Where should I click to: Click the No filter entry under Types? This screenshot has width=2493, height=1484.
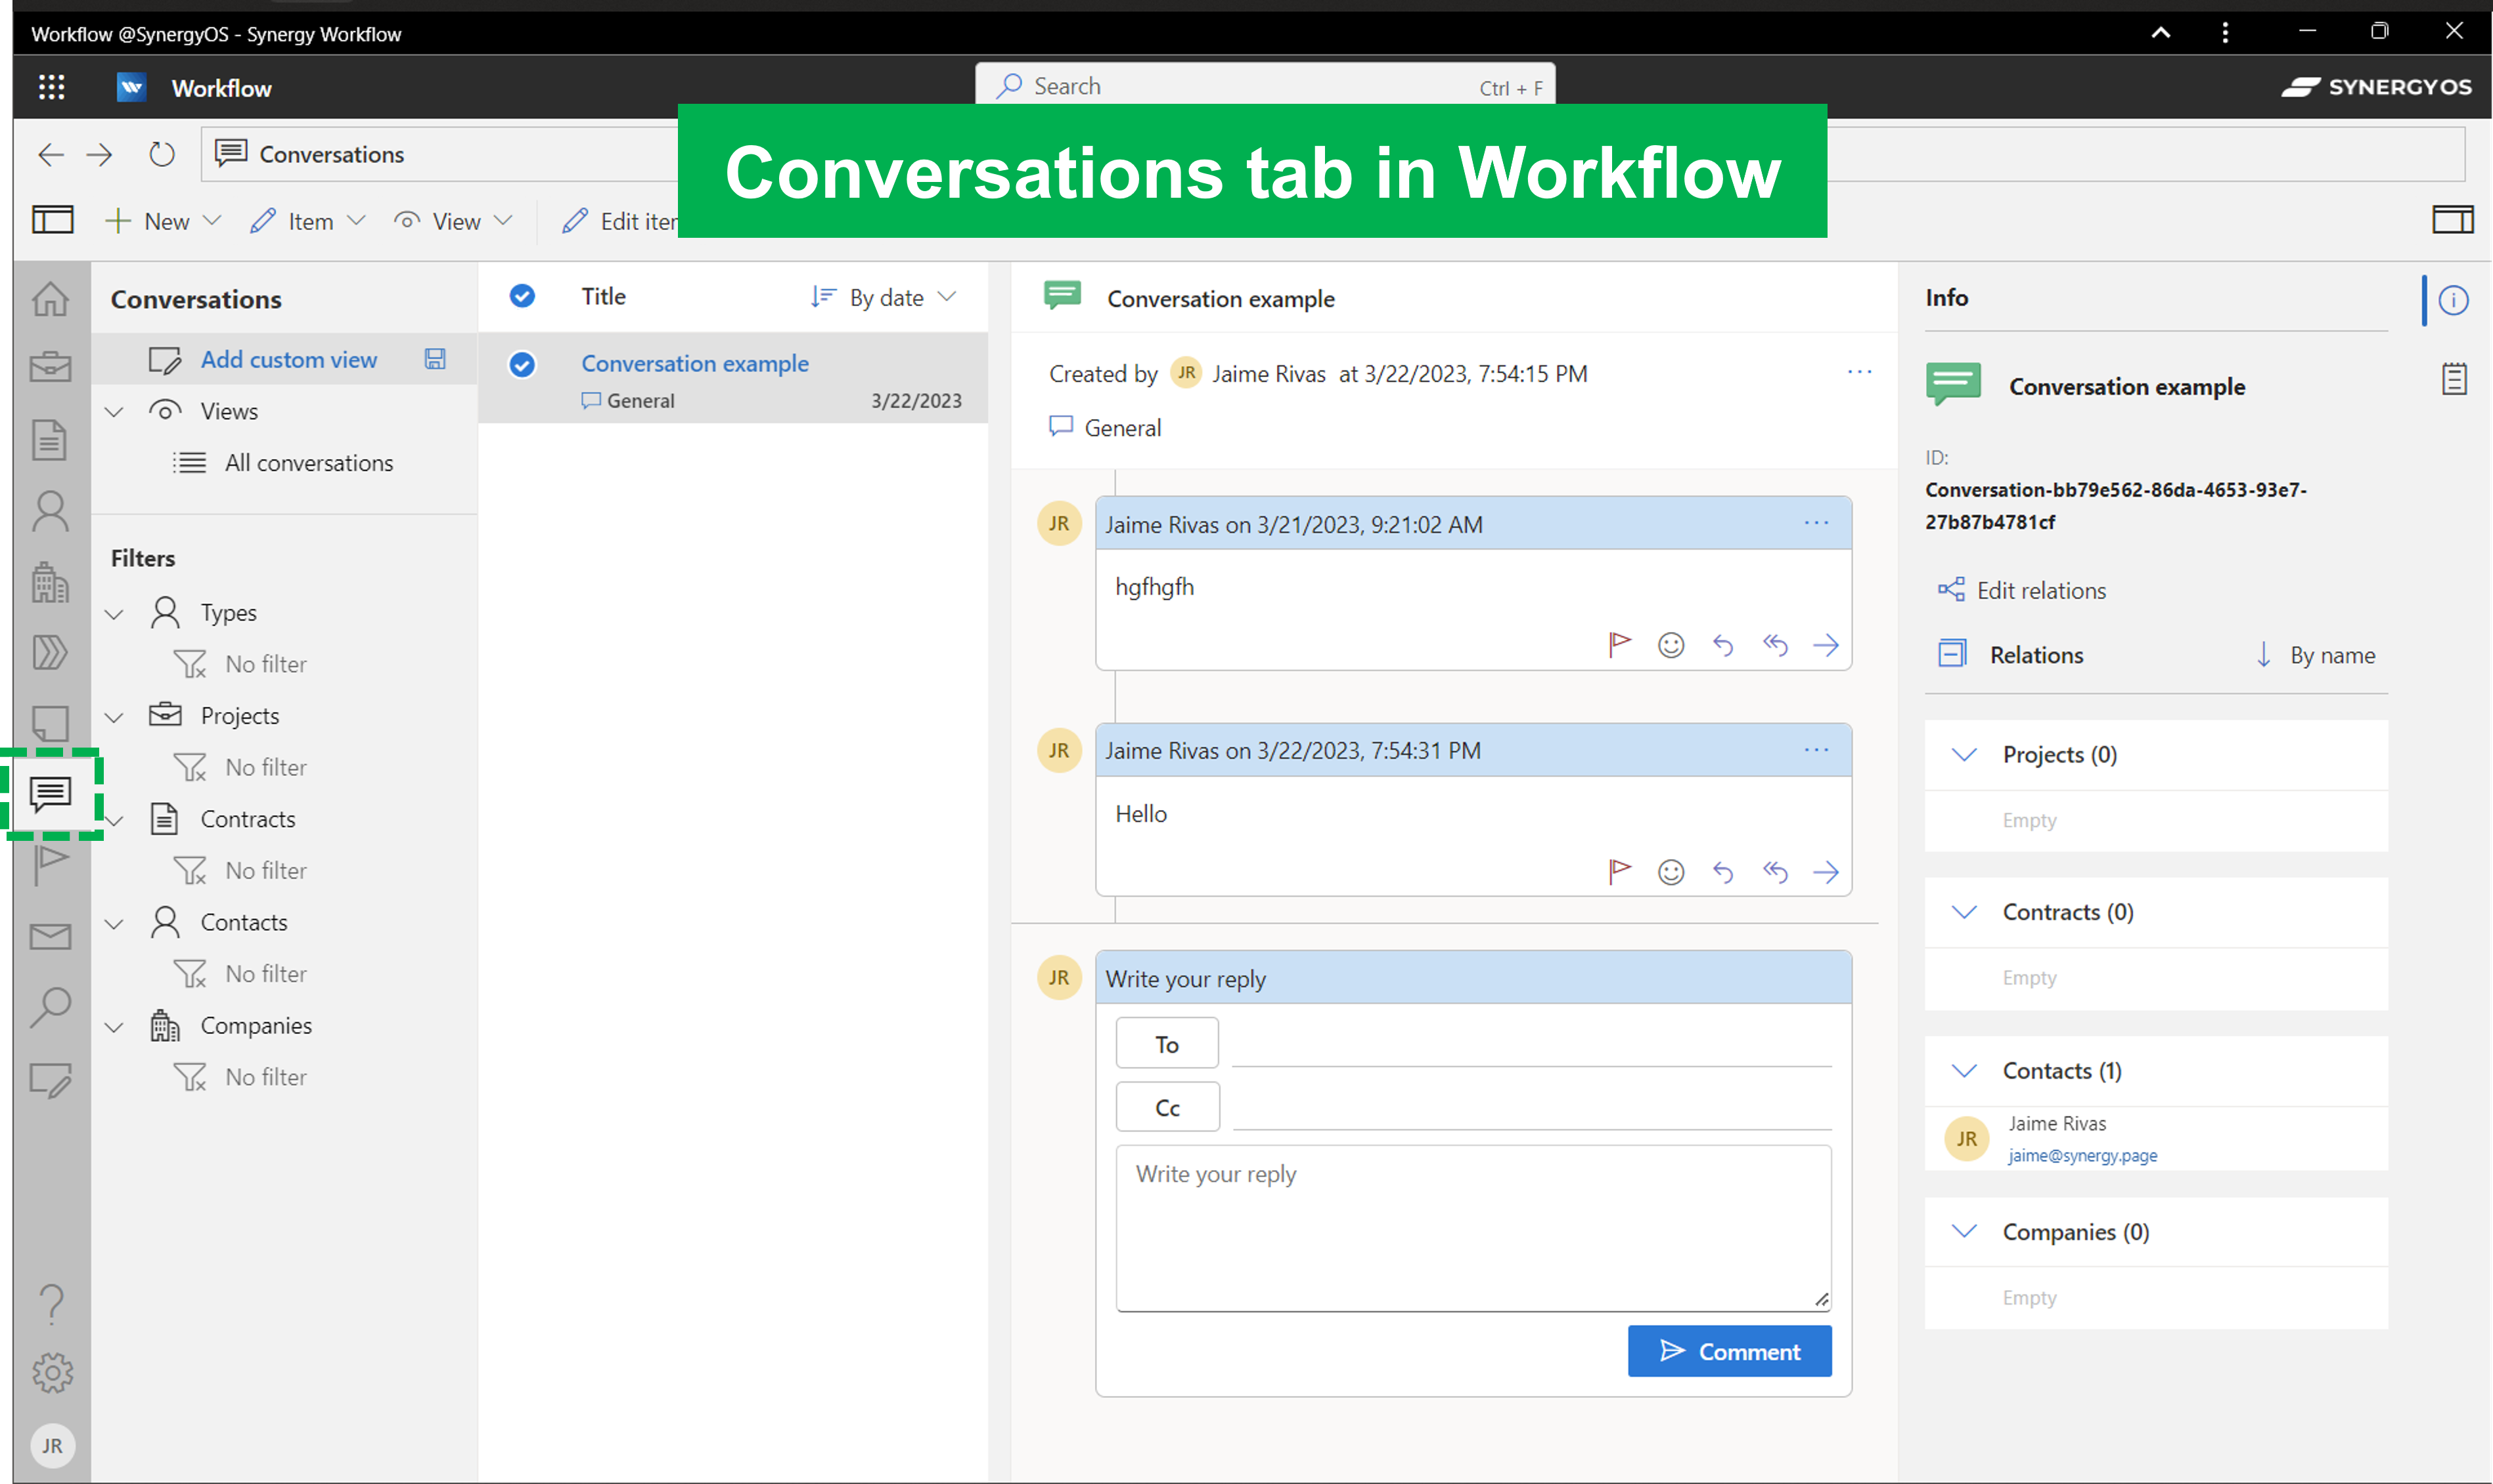pyautogui.click(x=266, y=664)
